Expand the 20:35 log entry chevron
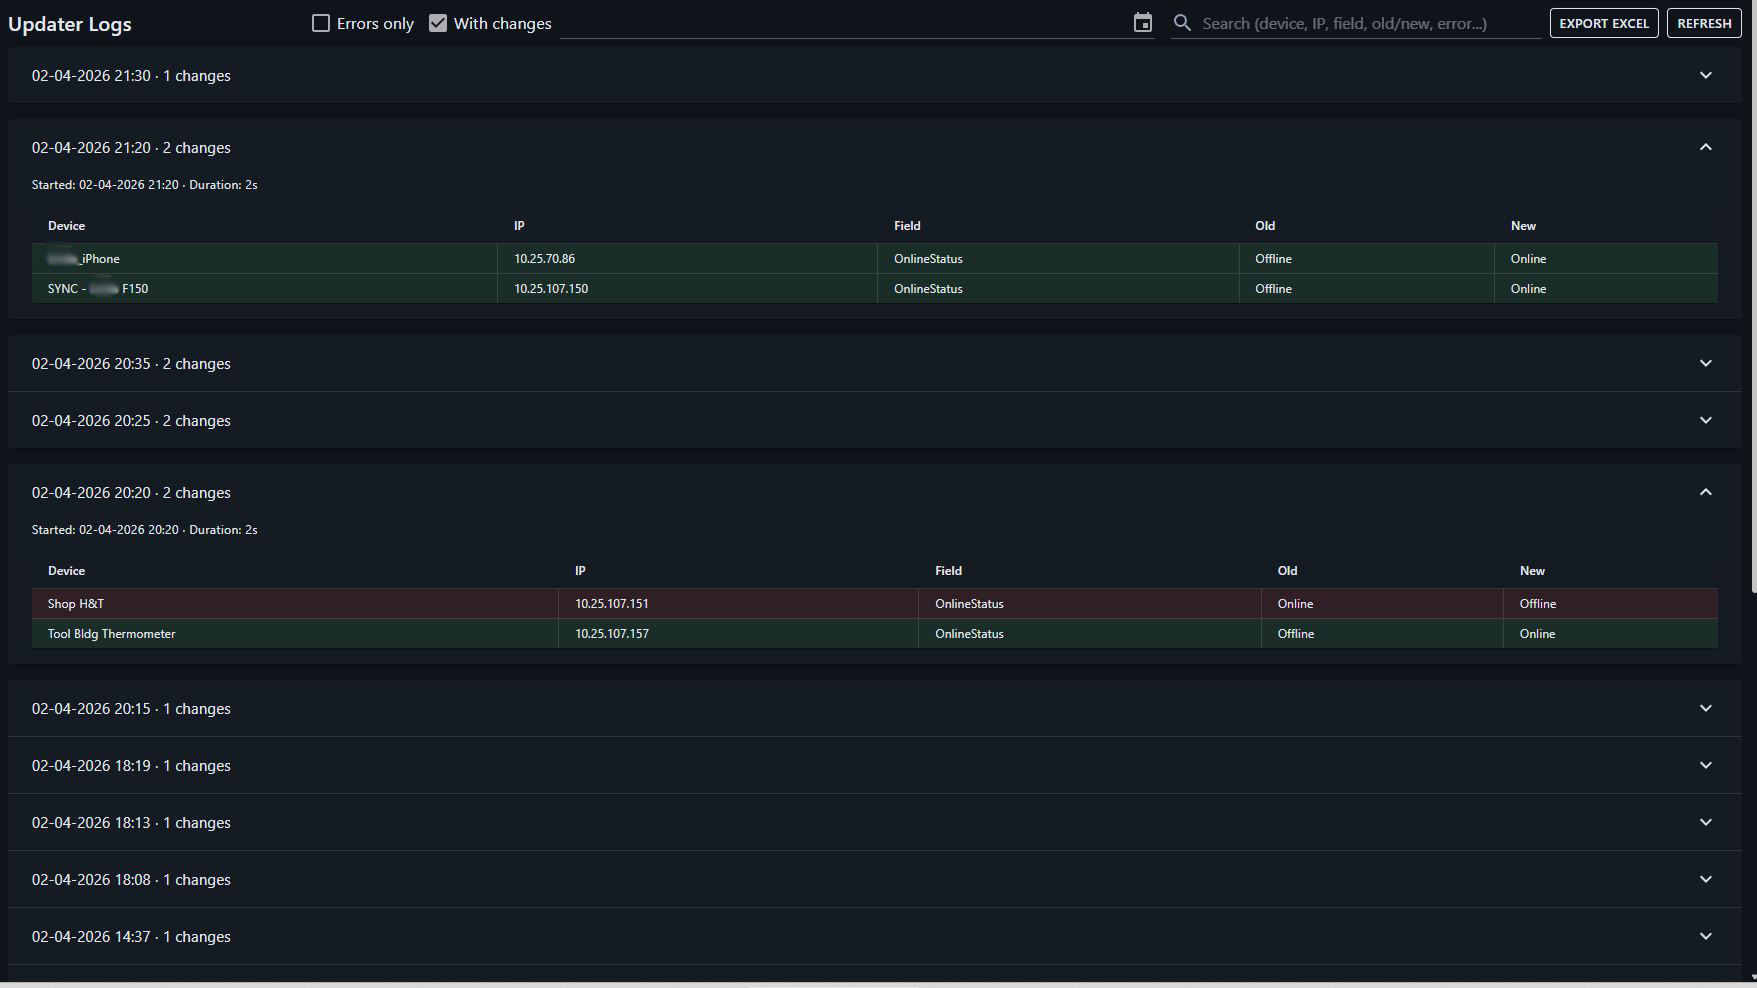This screenshot has width=1757, height=988. [1705, 363]
